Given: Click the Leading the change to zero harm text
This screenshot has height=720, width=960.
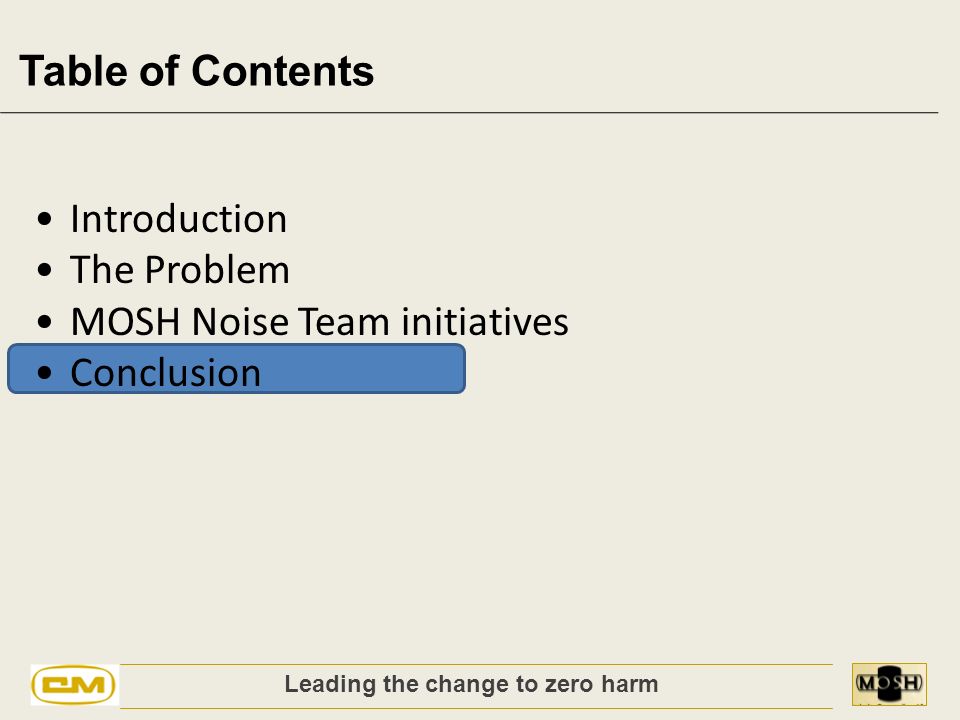Looking at the screenshot, I should pyautogui.click(x=471, y=684).
